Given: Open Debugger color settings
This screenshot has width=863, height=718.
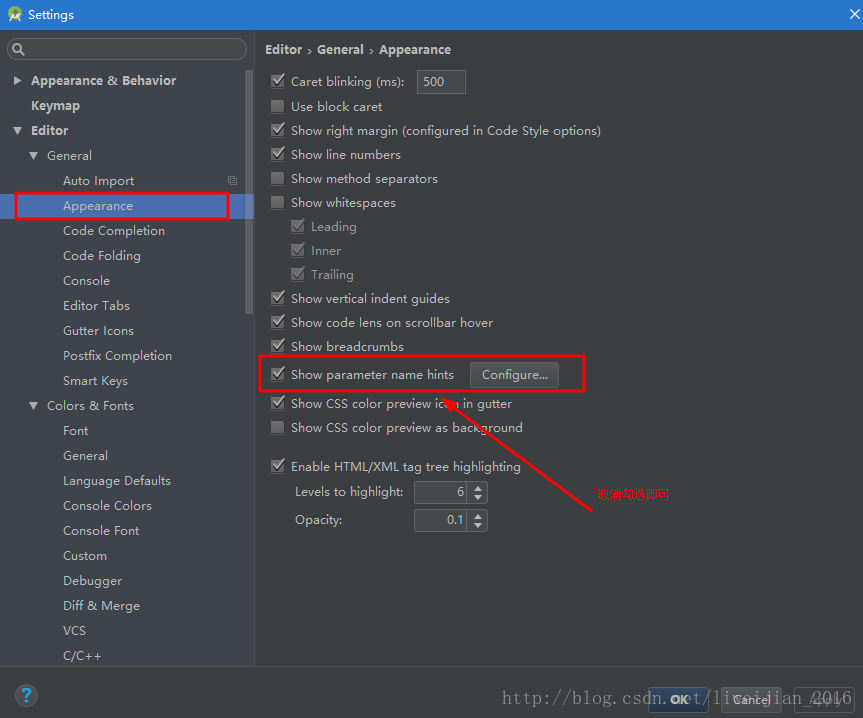Looking at the screenshot, I should point(92,580).
